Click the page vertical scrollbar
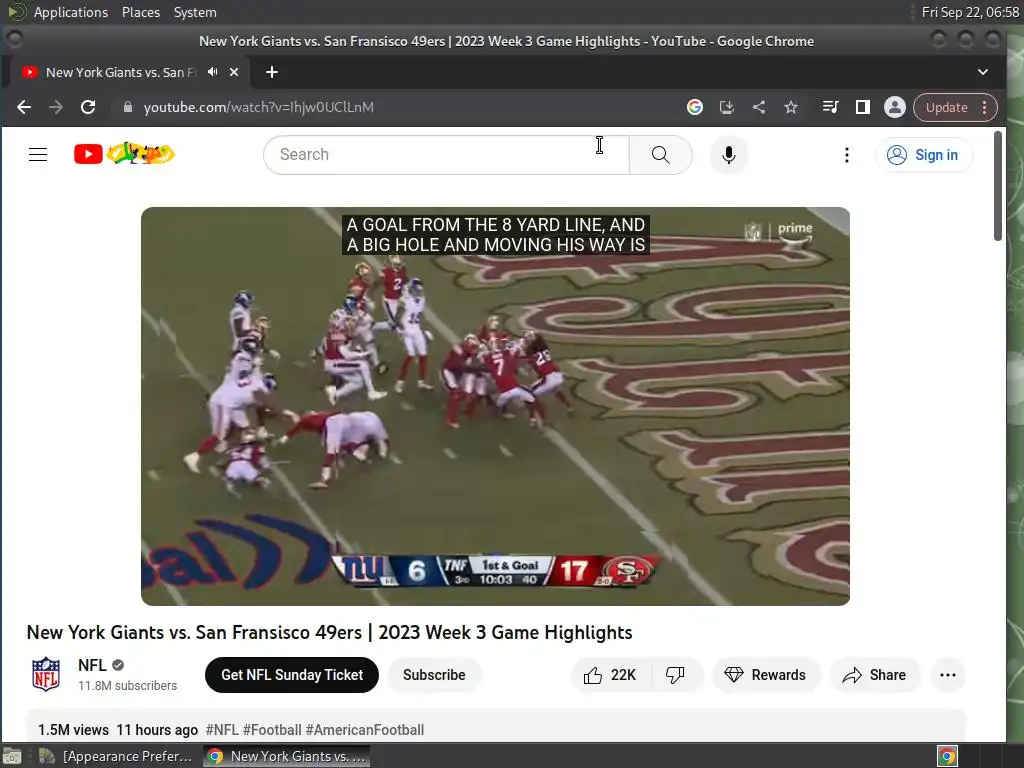The width and height of the screenshot is (1024, 768). coord(997,186)
